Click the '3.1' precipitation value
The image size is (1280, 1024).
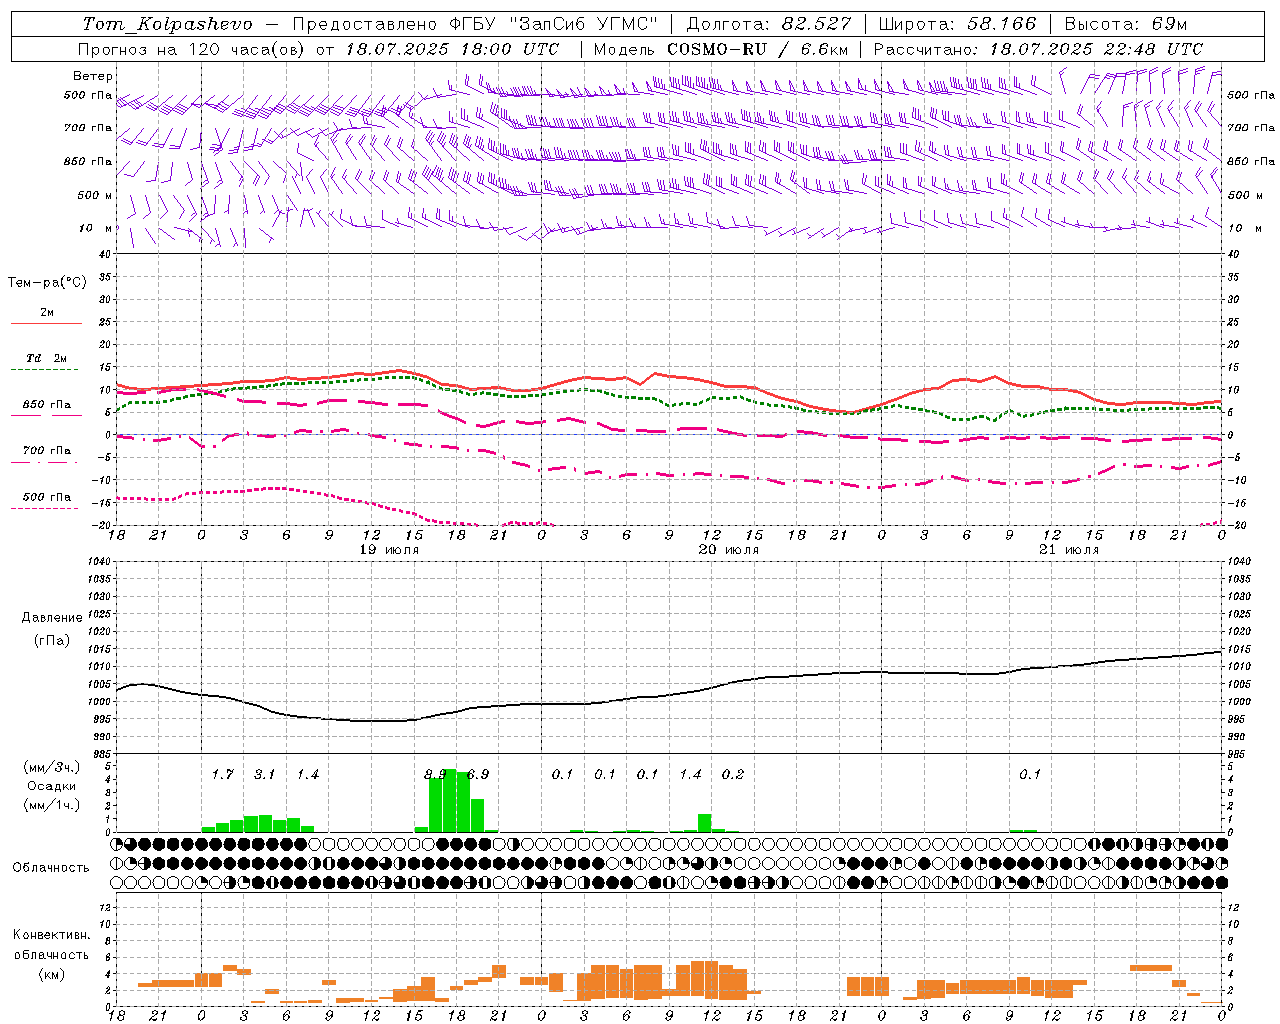tap(264, 774)
